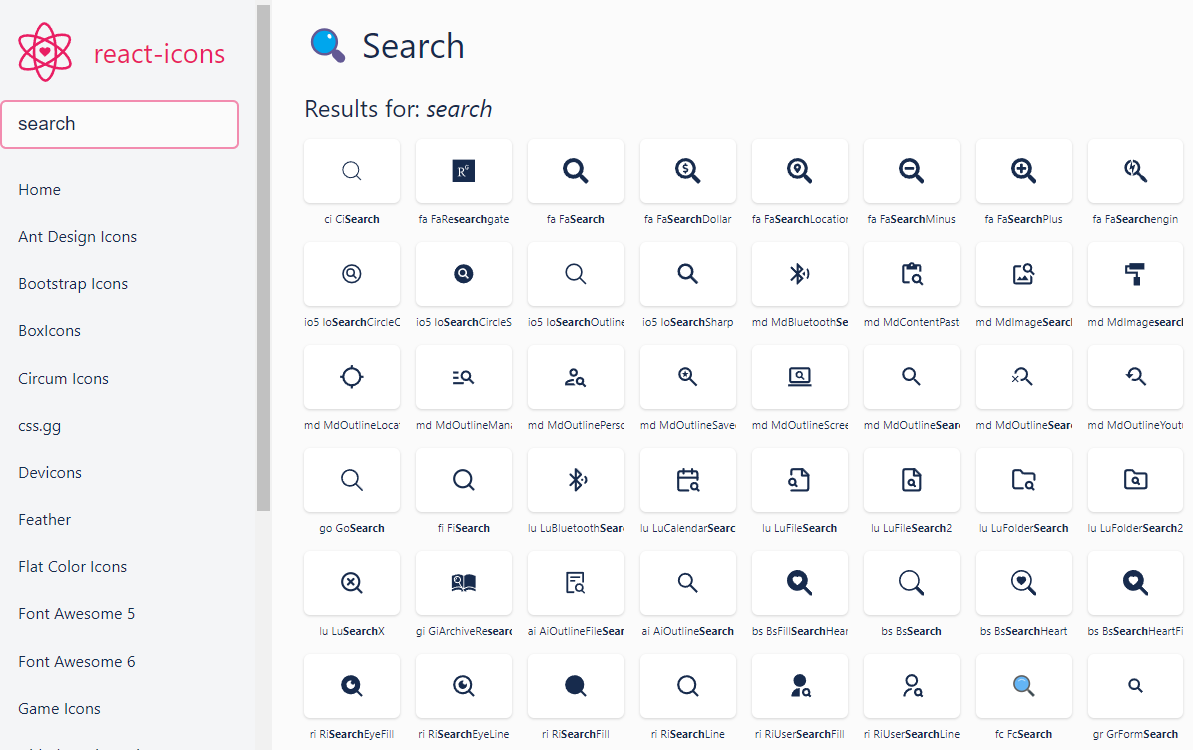The image size is (1193, 750).
Task: Select the FaSearchDollar icon
Action: point(687,170)
